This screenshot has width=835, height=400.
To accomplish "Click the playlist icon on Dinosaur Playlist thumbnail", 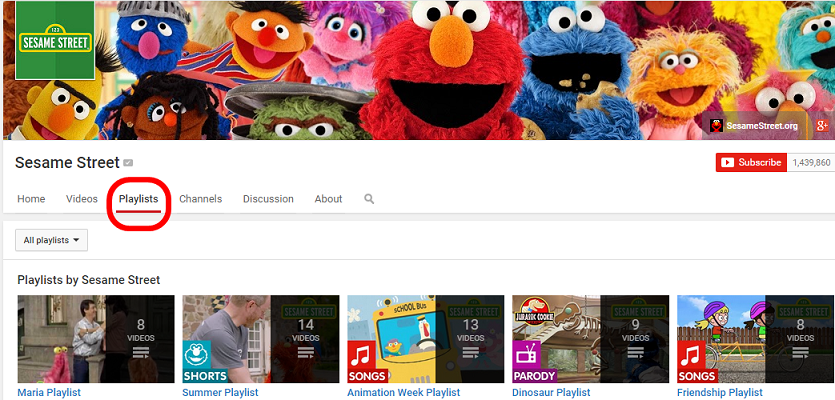I will point(635,353).
